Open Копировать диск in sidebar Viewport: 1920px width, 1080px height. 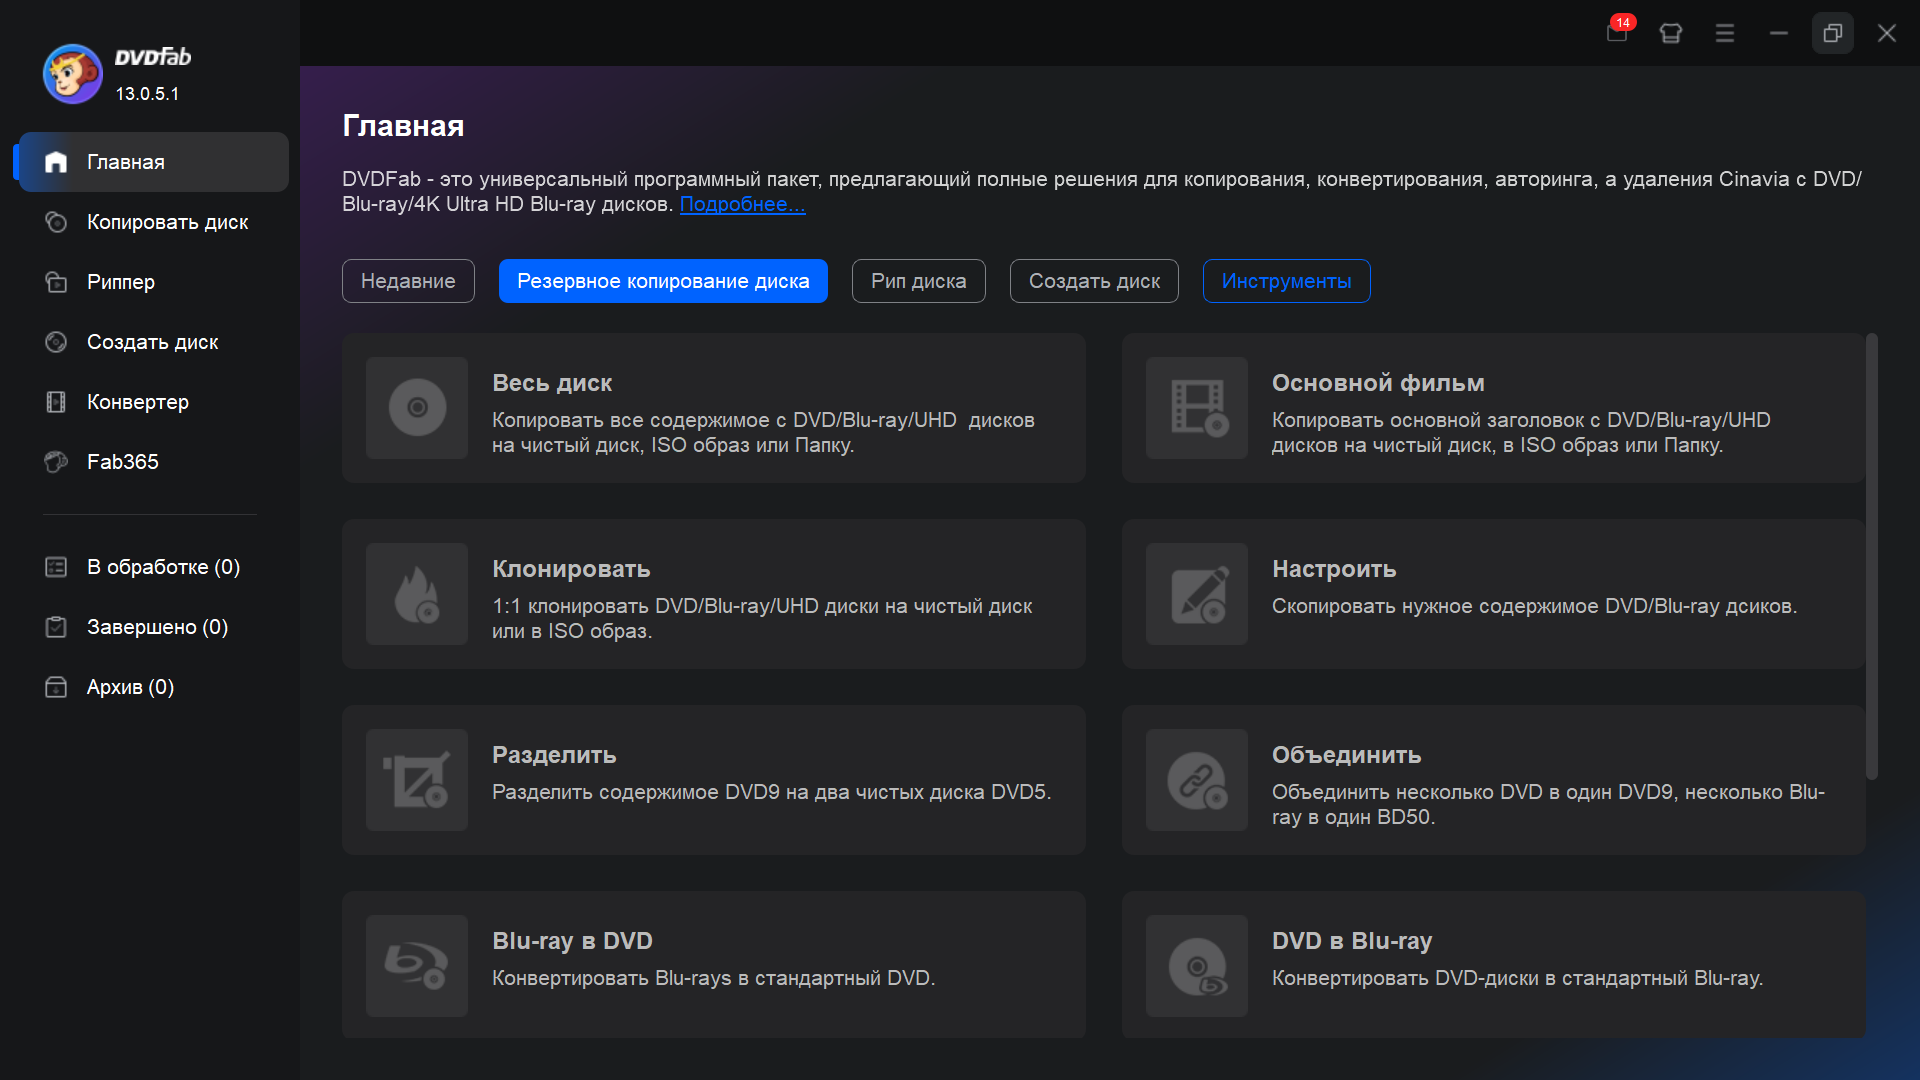pyautogui.click(x=167, y=222)
